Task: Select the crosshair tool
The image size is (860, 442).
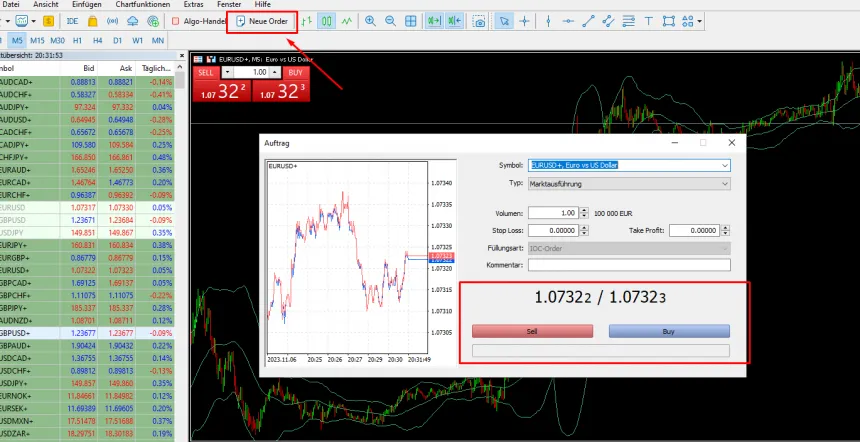Action: [524, 21]
